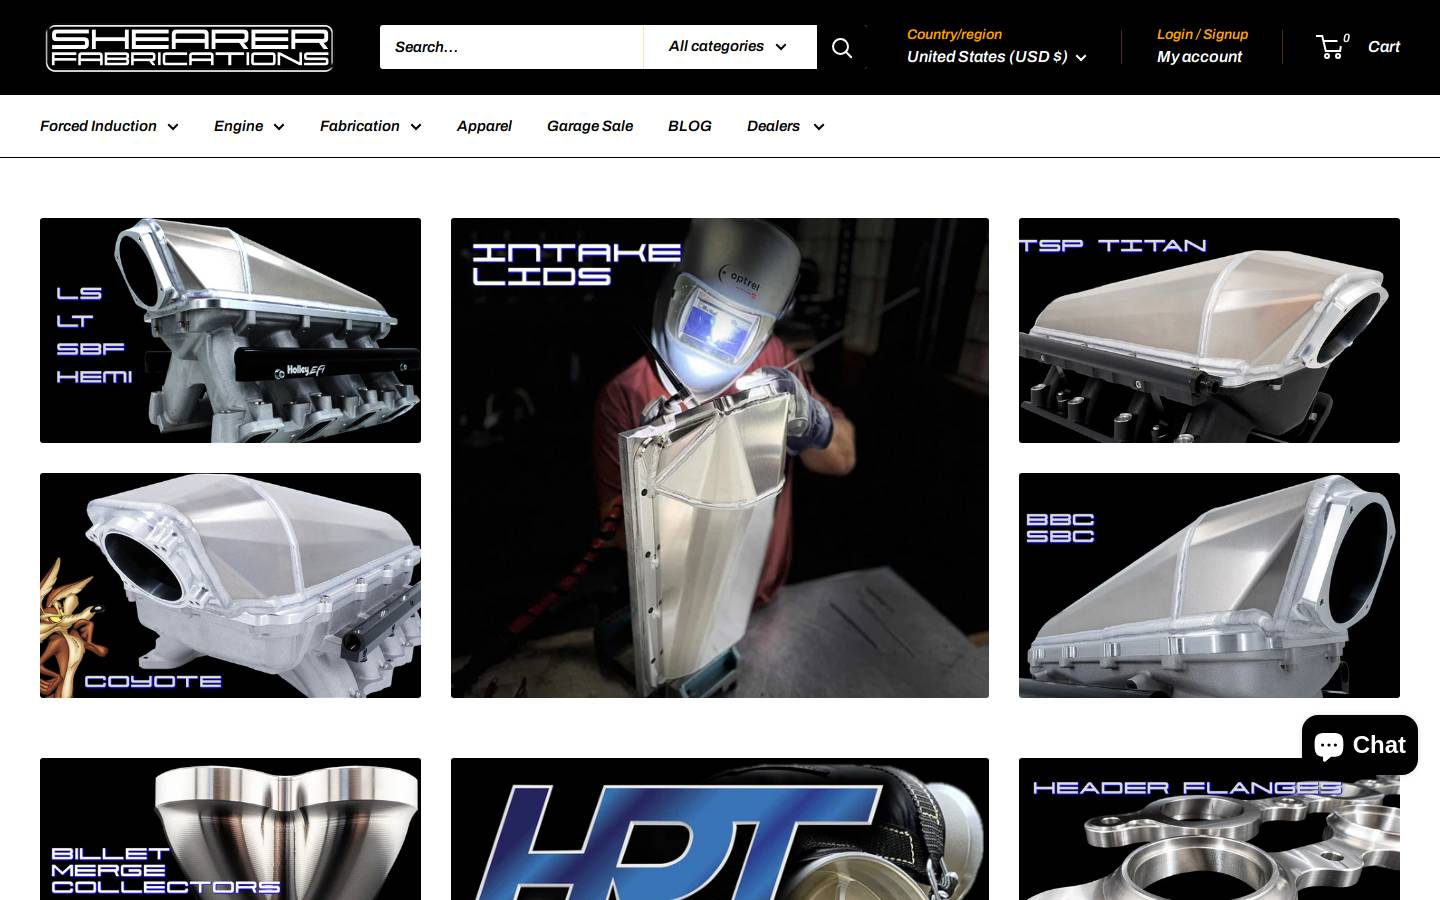Open the BLOG page
Viewport: 1440px width, 900px height.
point(690,126)
